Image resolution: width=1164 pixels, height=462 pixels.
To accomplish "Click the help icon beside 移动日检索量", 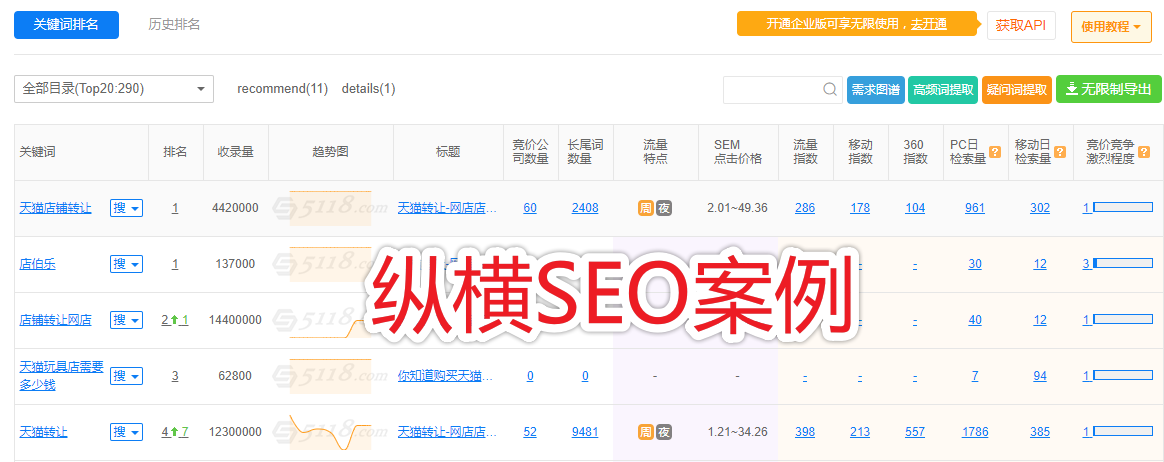I will pyautogui.click(x=1060, y=152).
